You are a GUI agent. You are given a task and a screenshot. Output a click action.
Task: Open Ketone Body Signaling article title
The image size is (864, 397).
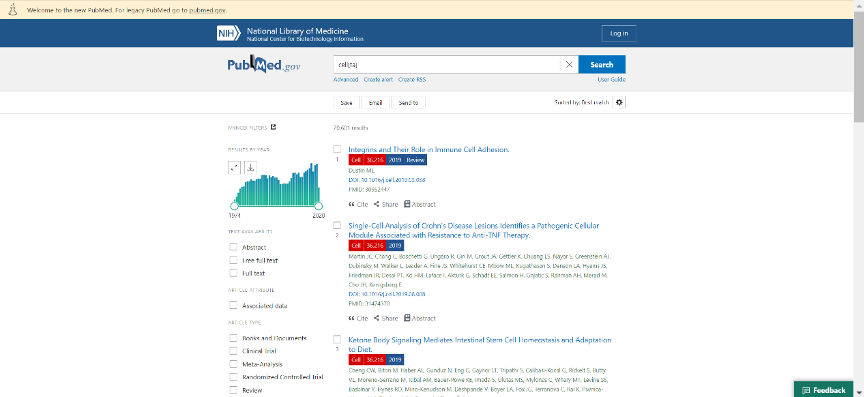point(479,345)
